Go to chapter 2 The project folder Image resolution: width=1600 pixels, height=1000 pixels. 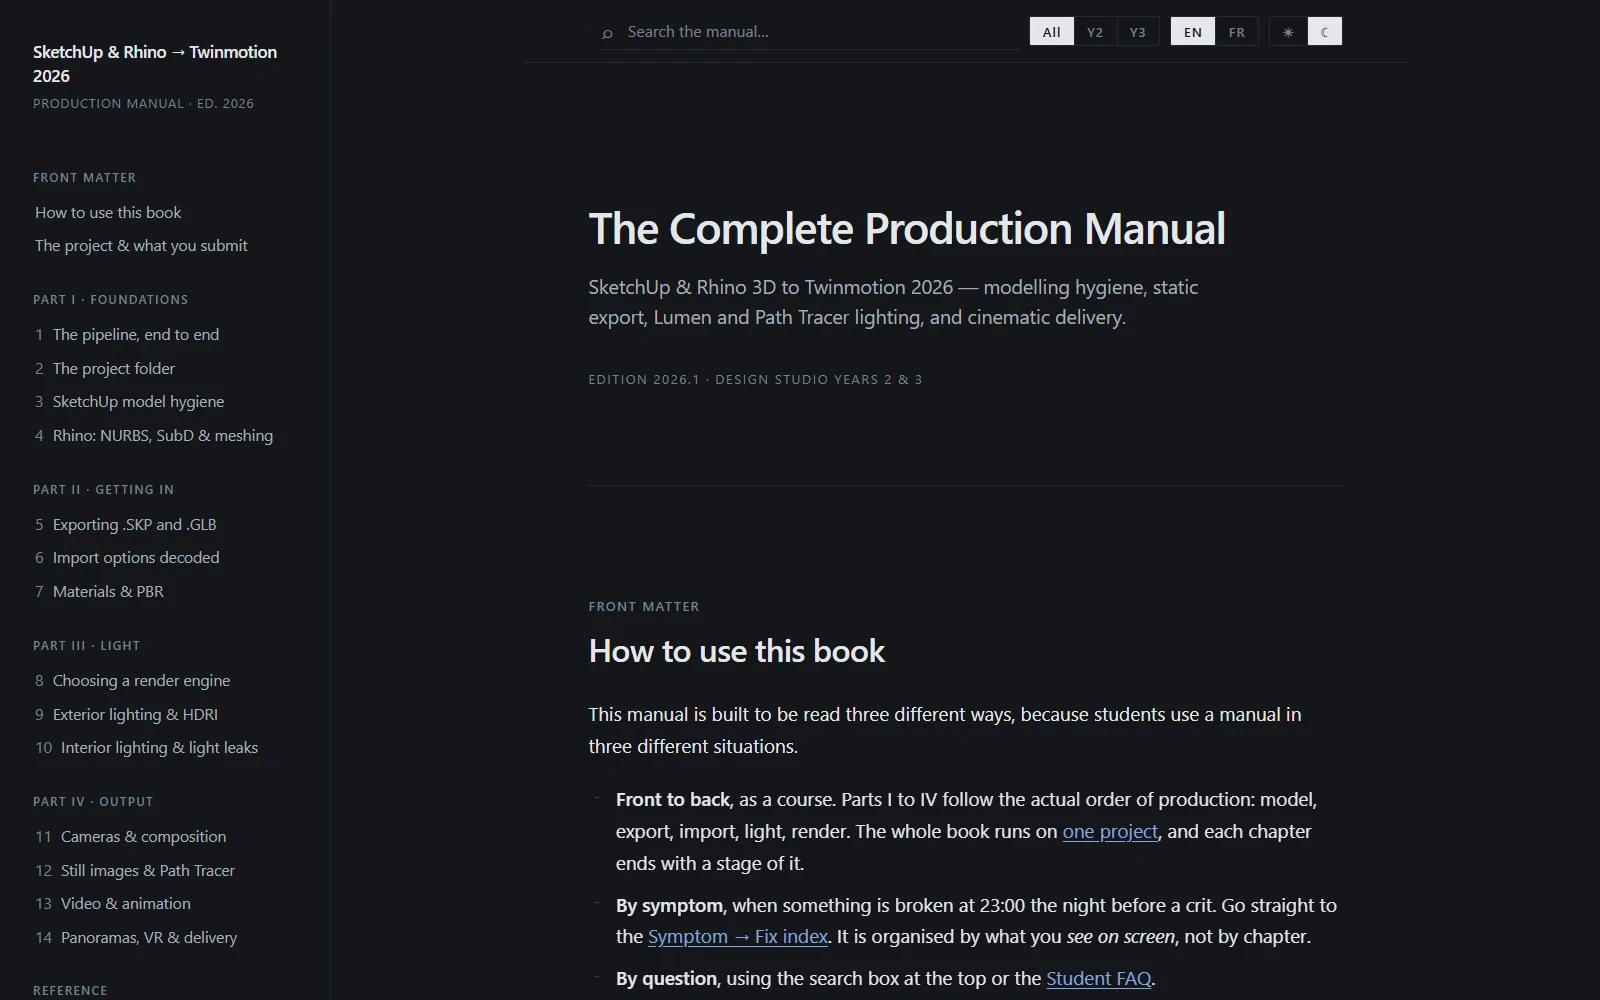(x=105, y=369)
